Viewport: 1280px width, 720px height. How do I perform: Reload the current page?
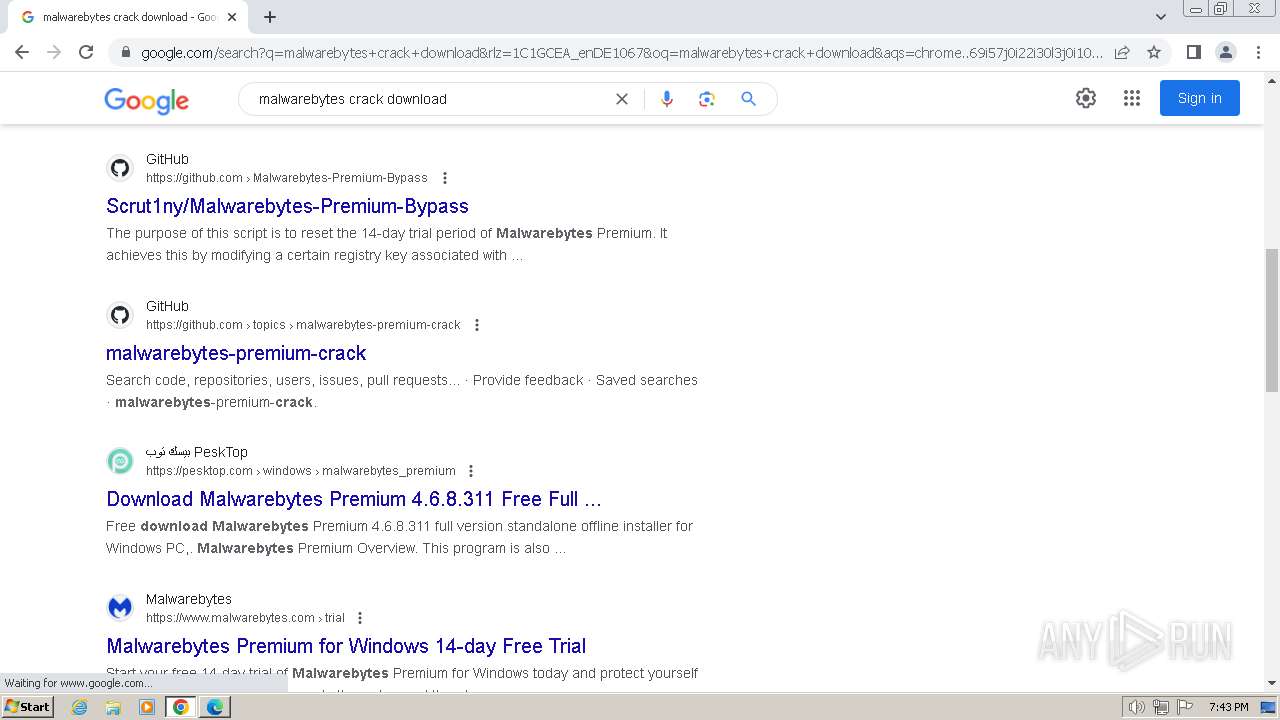(x=86, y=52)
